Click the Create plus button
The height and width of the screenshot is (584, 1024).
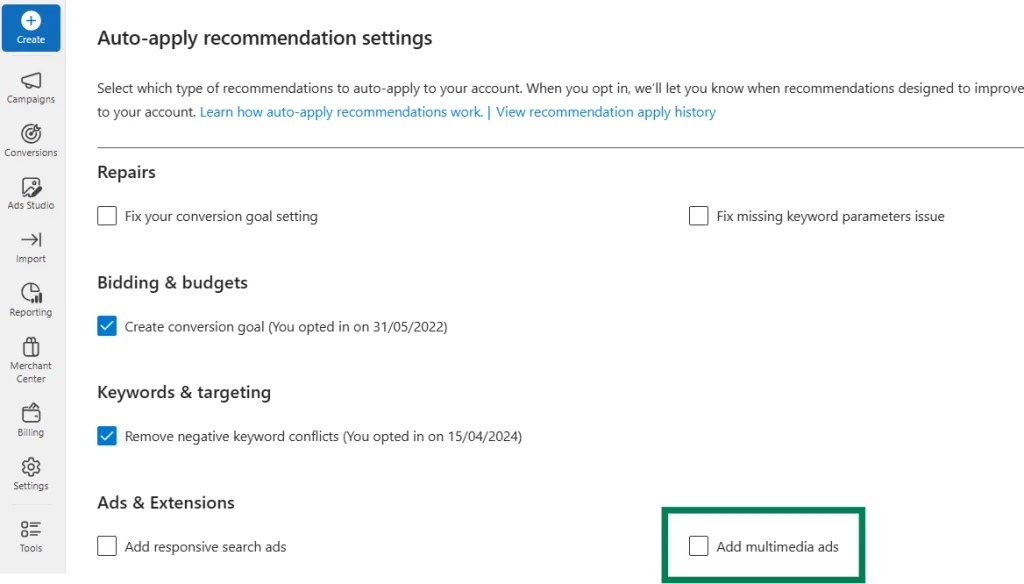pos(31,28)
